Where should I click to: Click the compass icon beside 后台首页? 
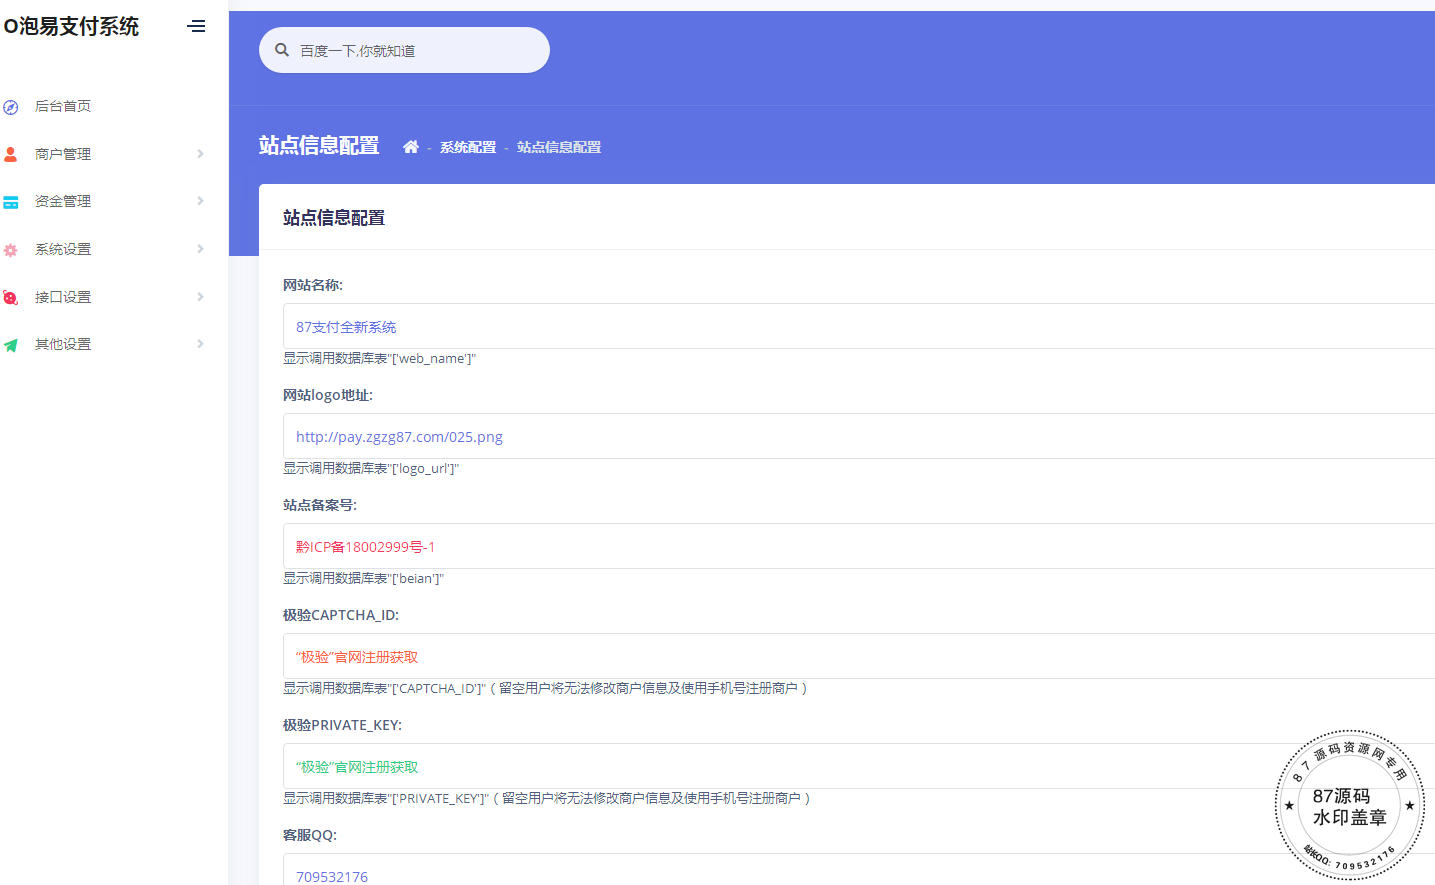11,107
